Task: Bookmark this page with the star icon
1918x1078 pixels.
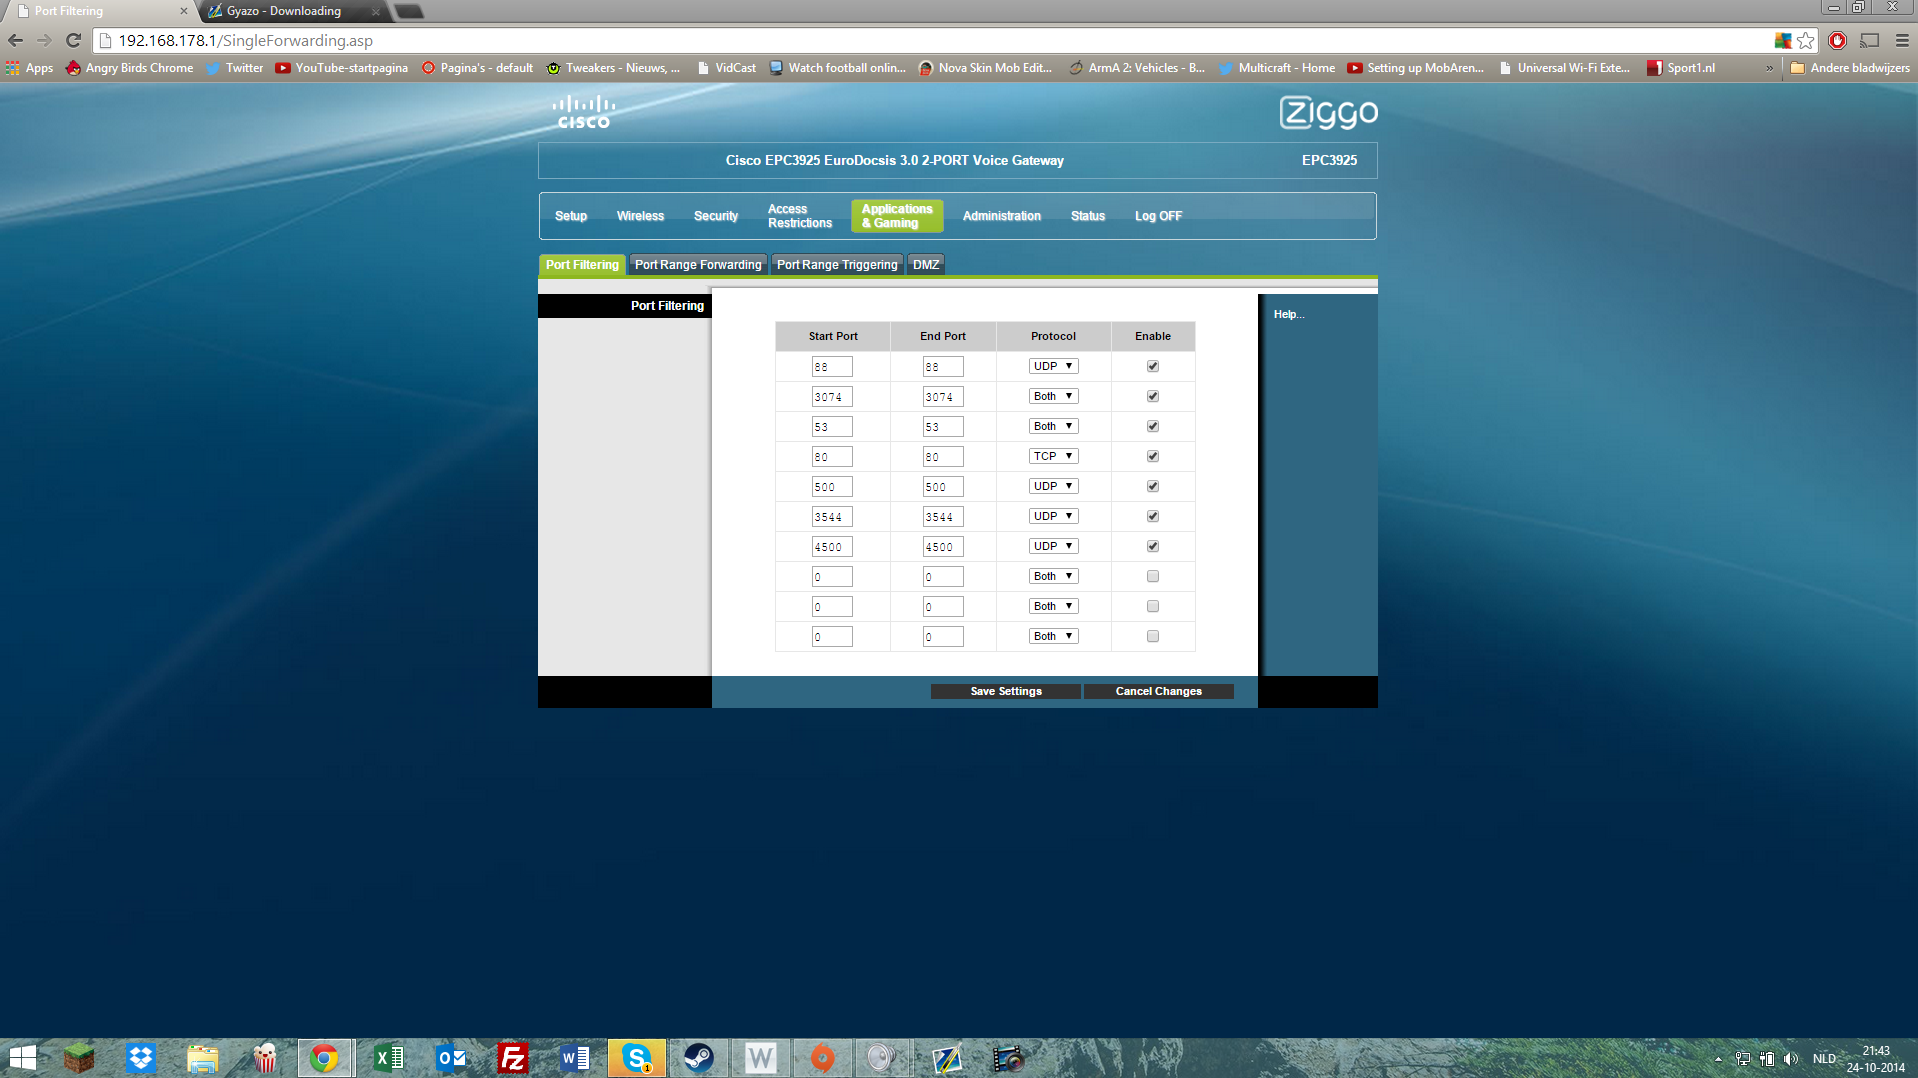Action: [x=1806, y=41]
